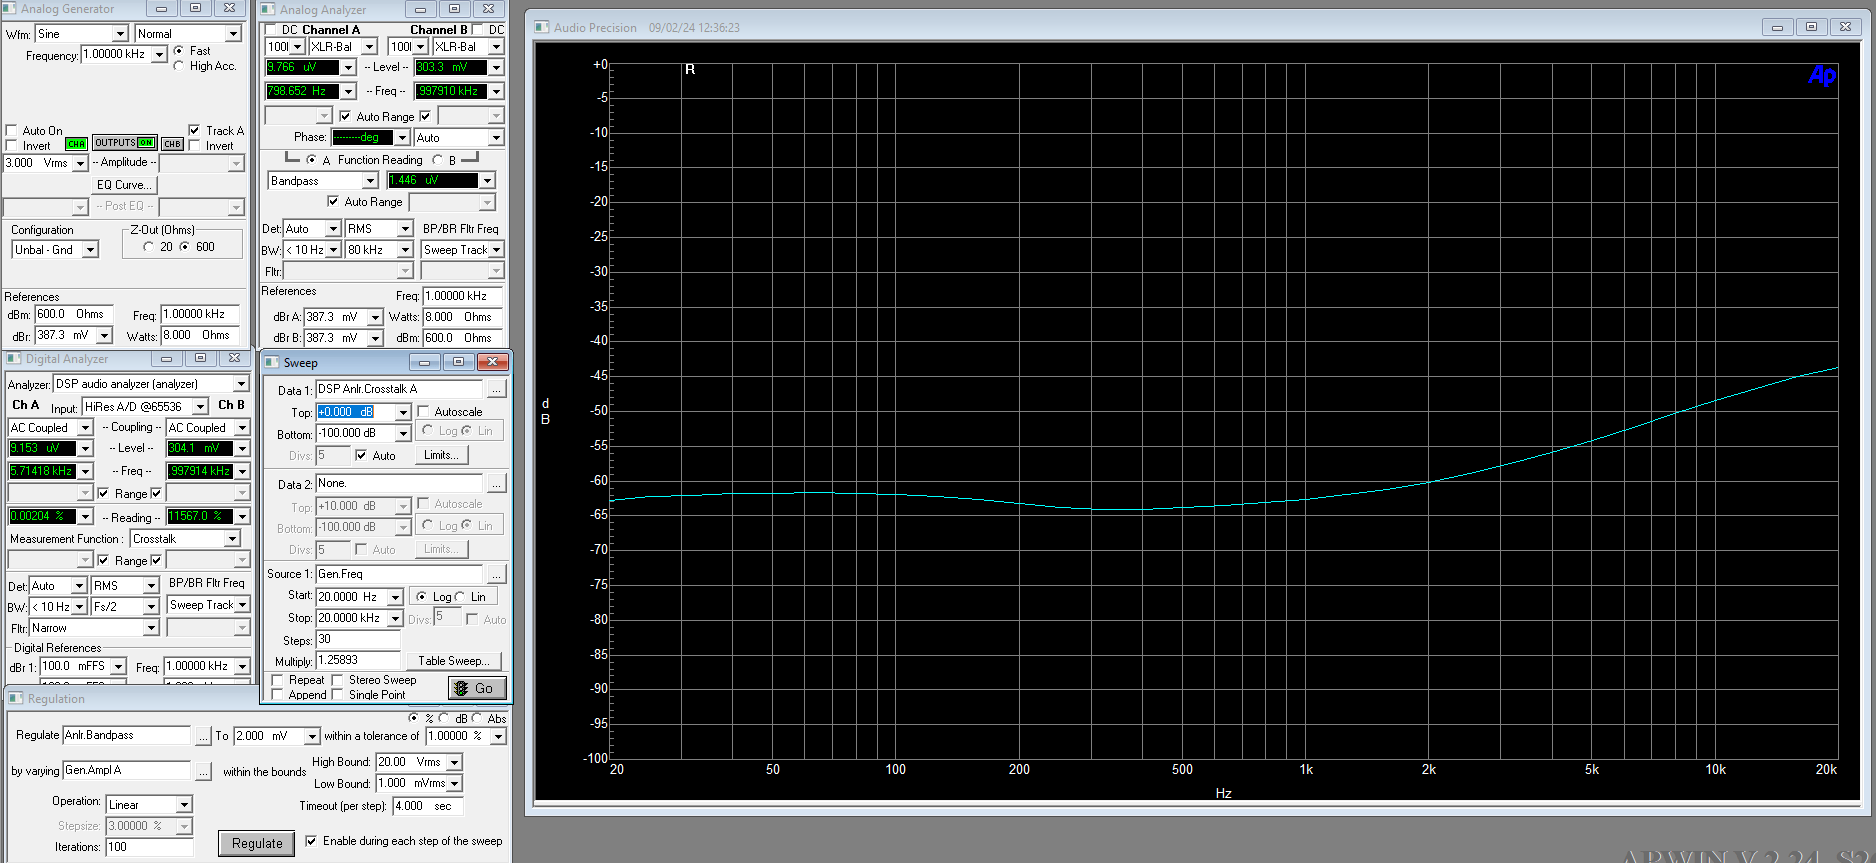Enable the Append checkbox
1876x863 pixels.
pyautogui.click(x=278, y=695)
